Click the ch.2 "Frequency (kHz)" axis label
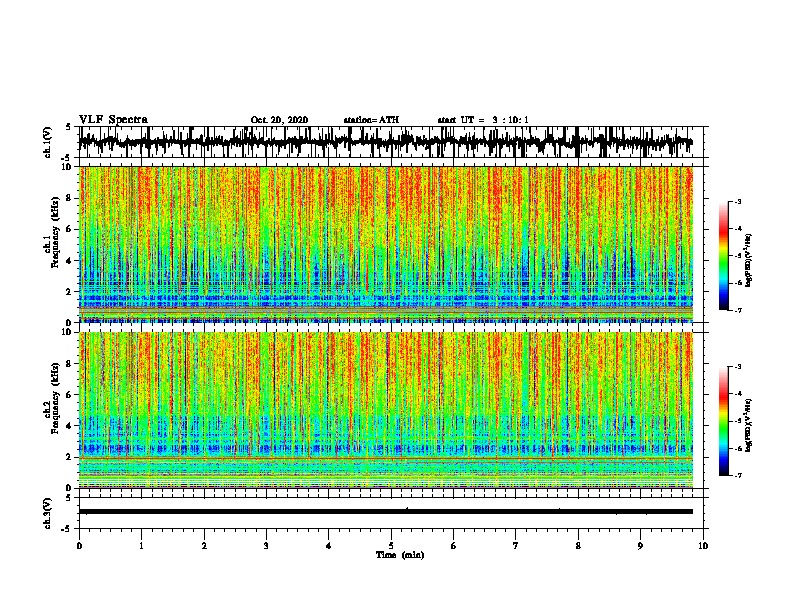Image resolution: width=792 pixels, height=612 pixels. 55,398
